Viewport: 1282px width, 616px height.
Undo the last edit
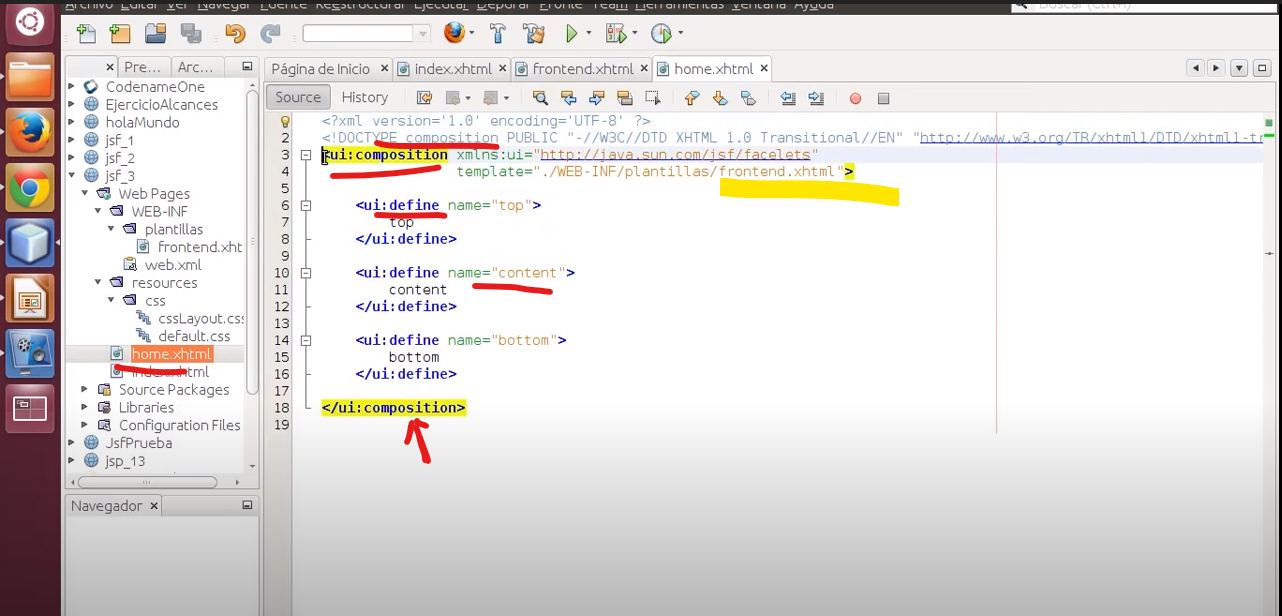click(235, 34)
